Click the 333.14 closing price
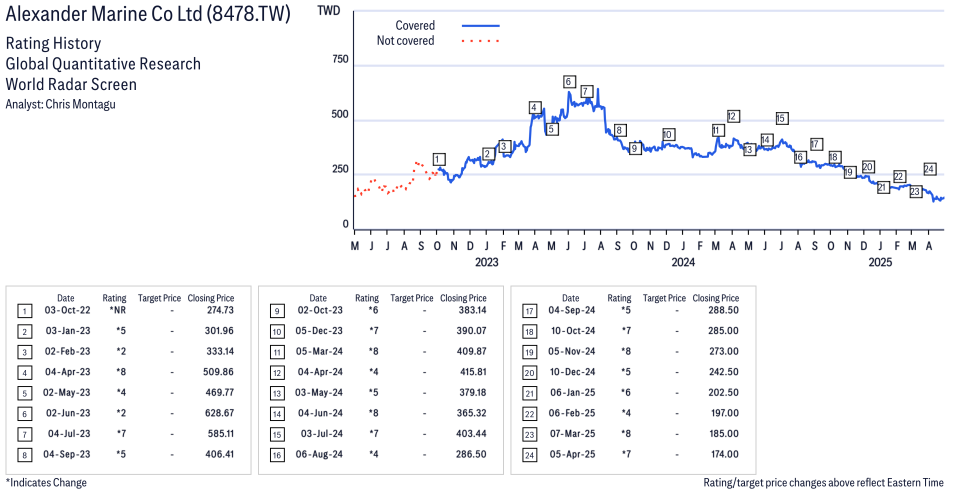 coord(220,351)
